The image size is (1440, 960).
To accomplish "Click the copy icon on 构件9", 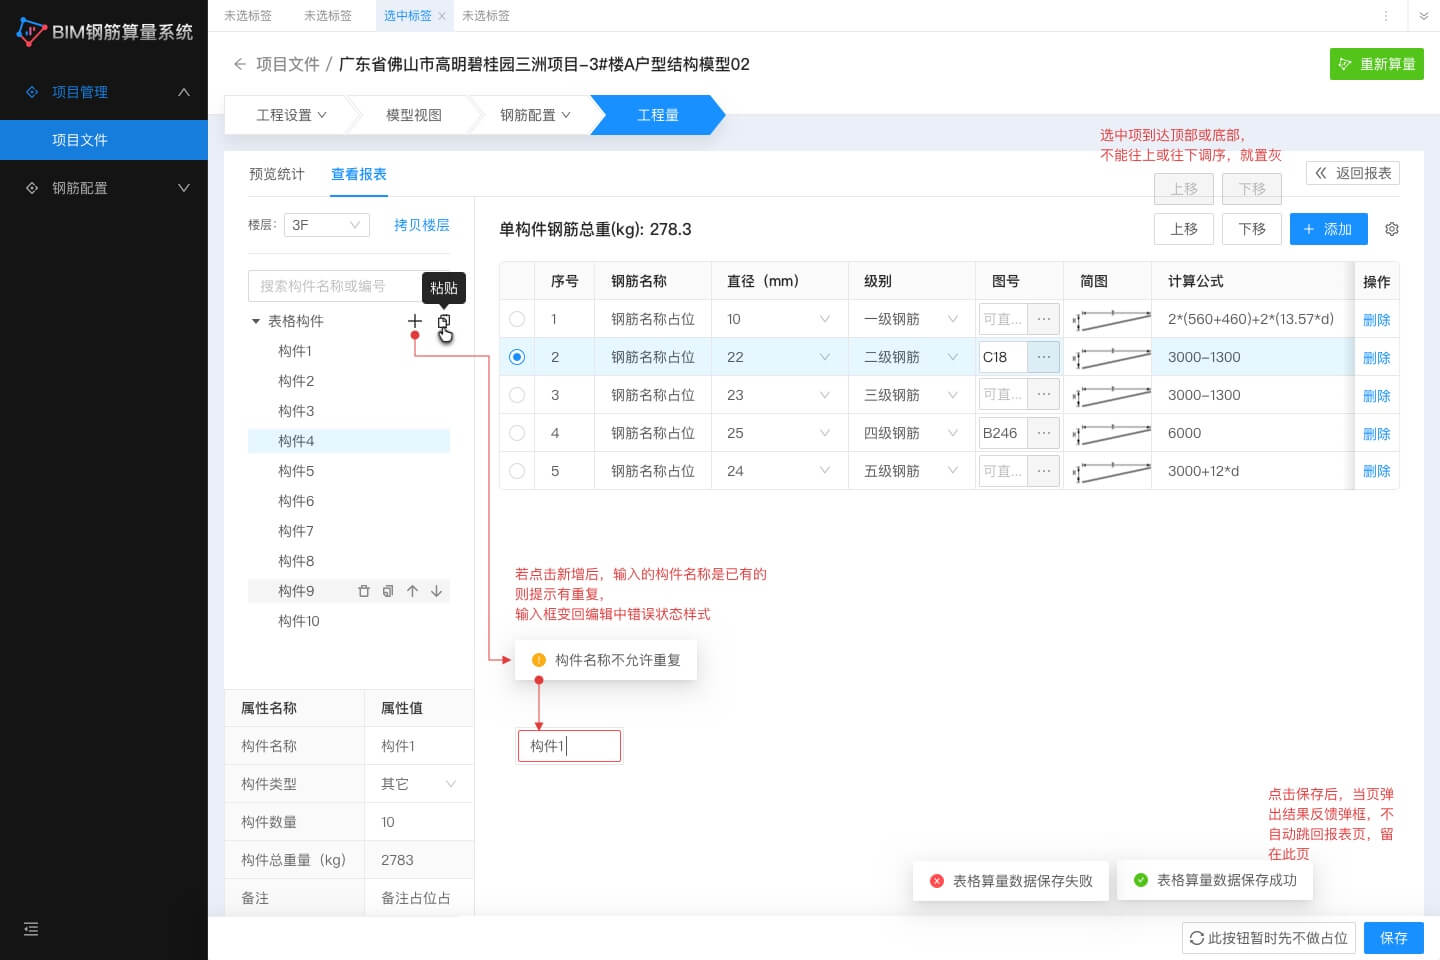I will click(388, 591).
